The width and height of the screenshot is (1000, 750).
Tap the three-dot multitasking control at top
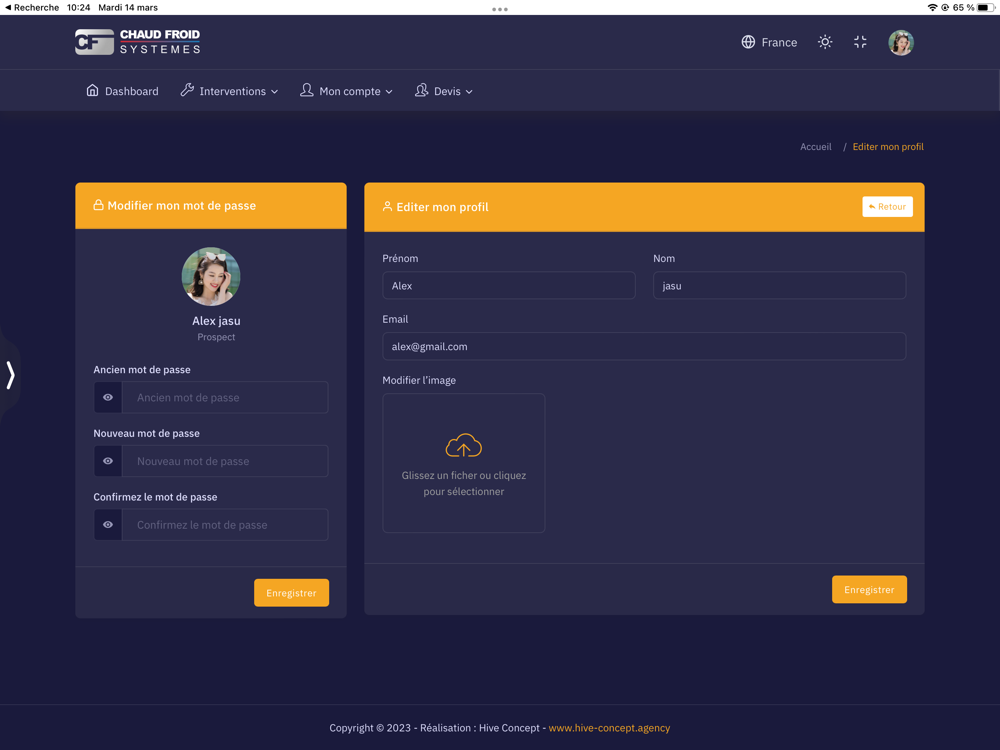[500, 9]
